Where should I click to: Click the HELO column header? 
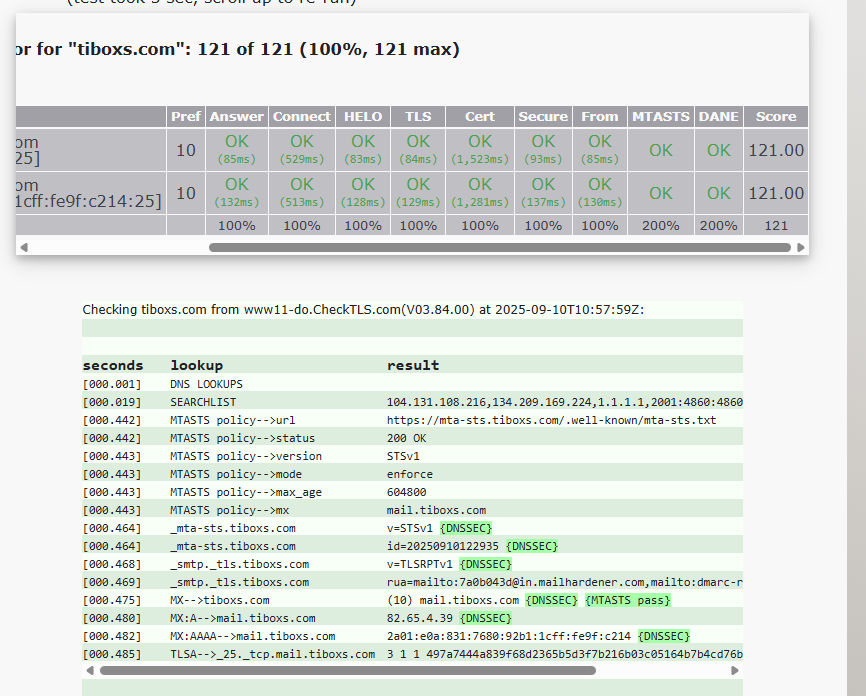tap(363, 117)
